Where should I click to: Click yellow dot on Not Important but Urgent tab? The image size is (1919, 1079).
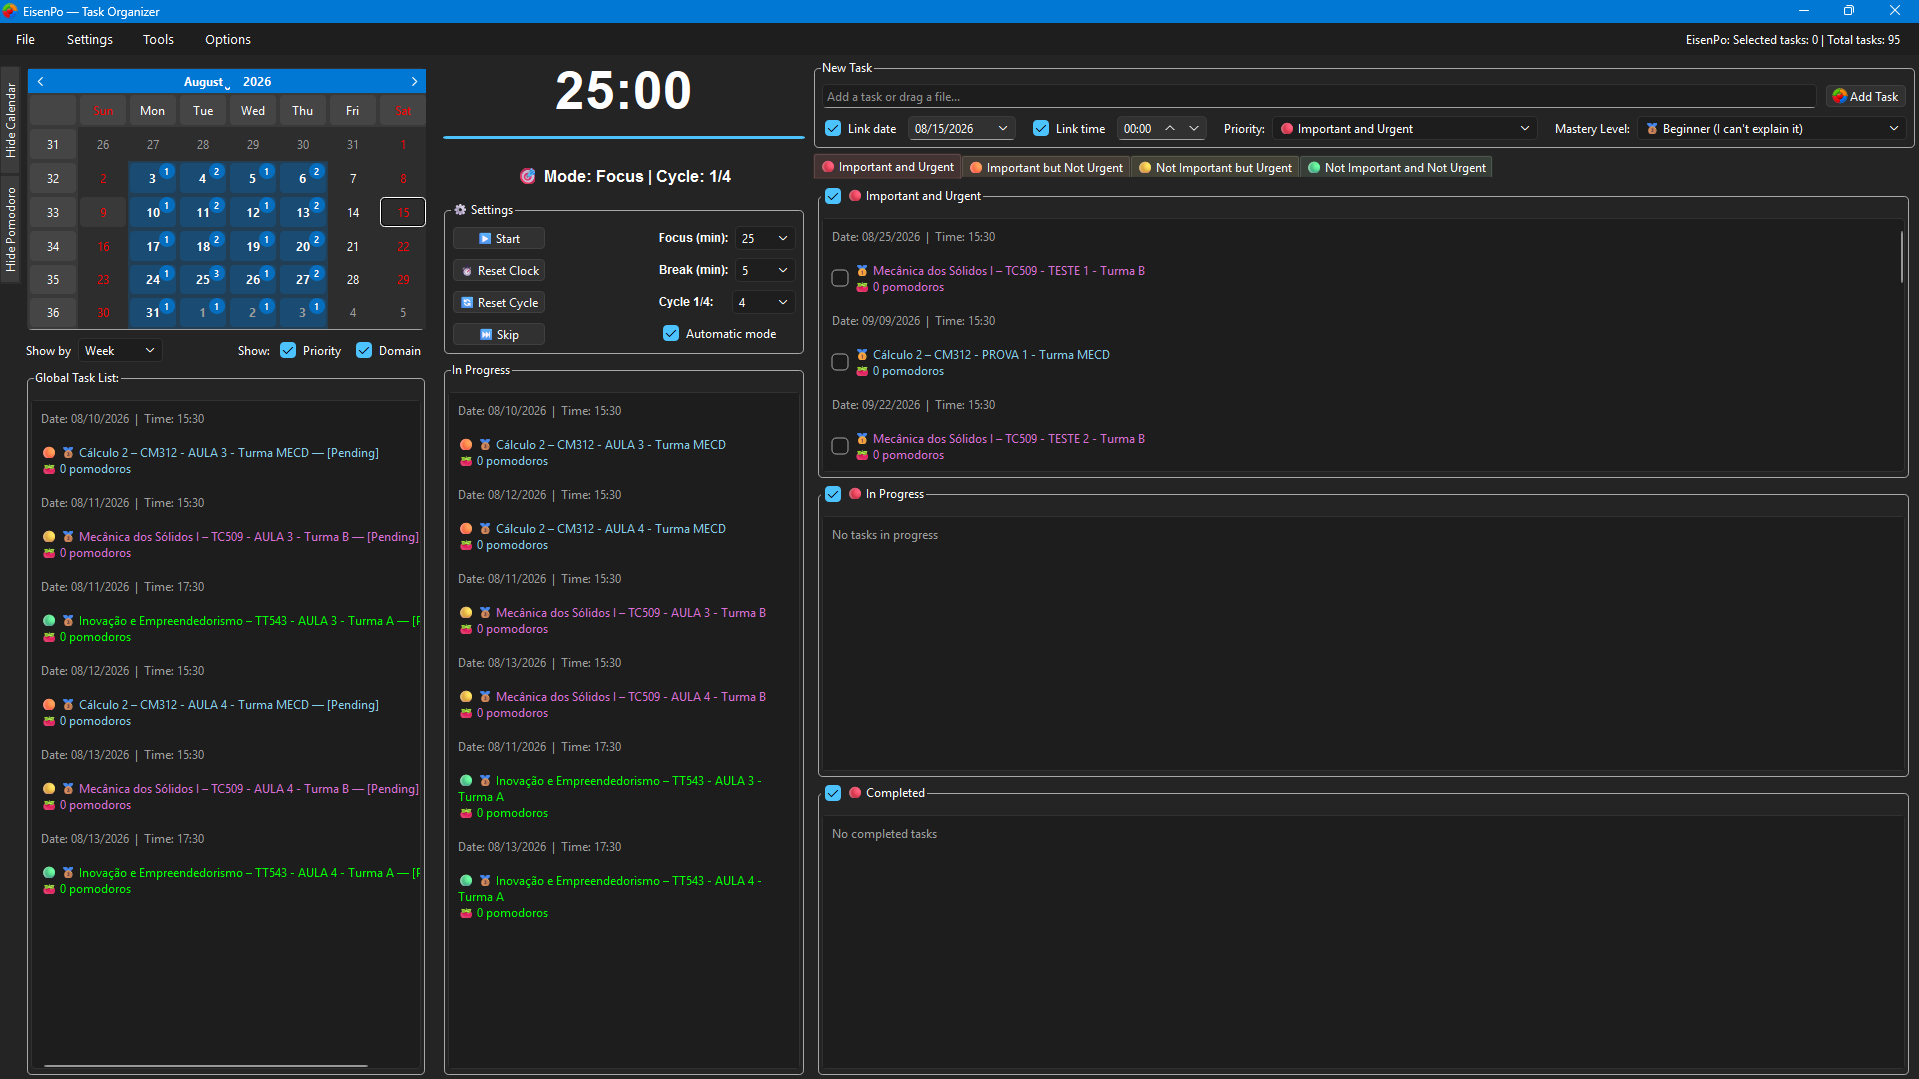1145,168
